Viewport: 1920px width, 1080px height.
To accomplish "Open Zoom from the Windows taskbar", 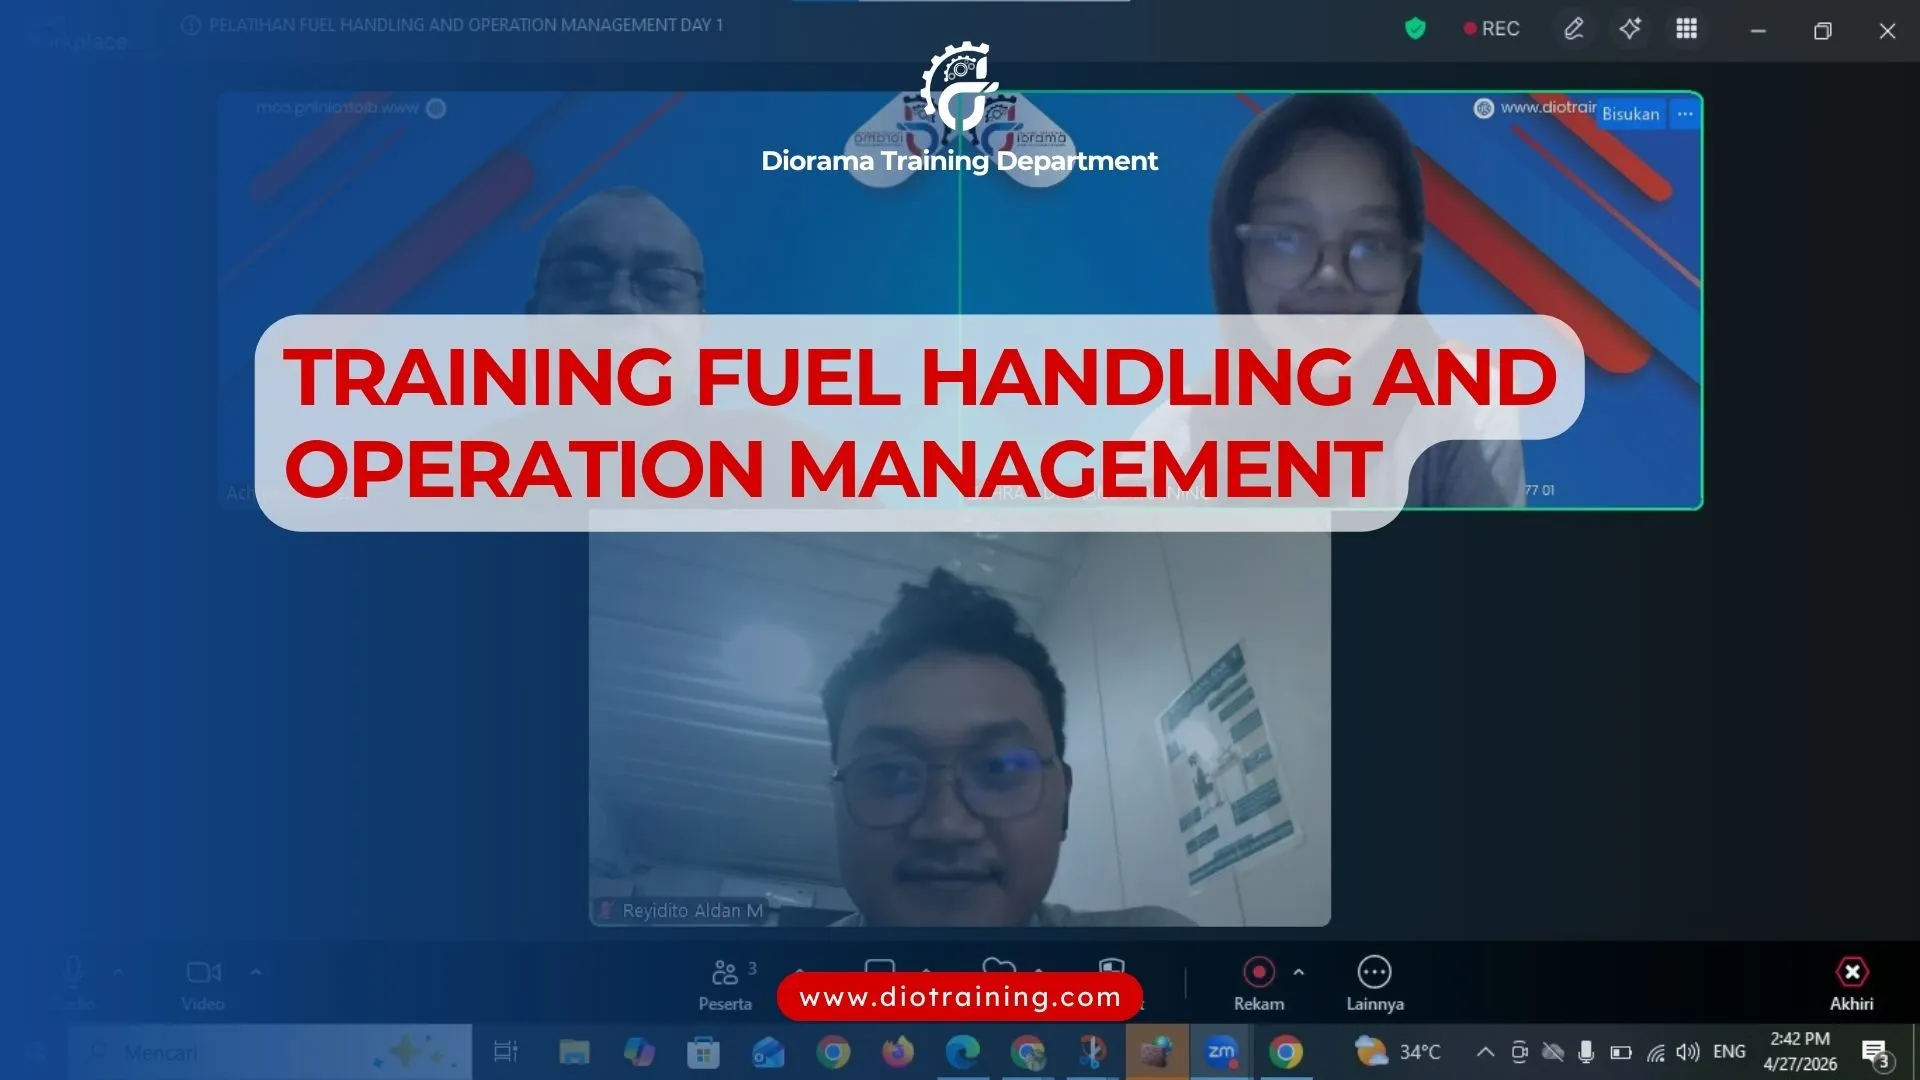I will pyautogui.click(x=1221, y=1052).
